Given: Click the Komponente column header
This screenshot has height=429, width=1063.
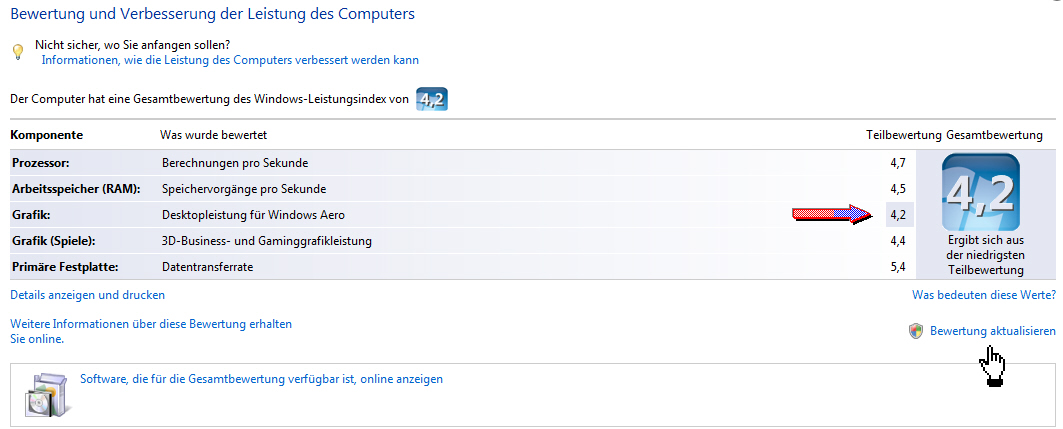Looking at the screenshot, I should (47, 135).
